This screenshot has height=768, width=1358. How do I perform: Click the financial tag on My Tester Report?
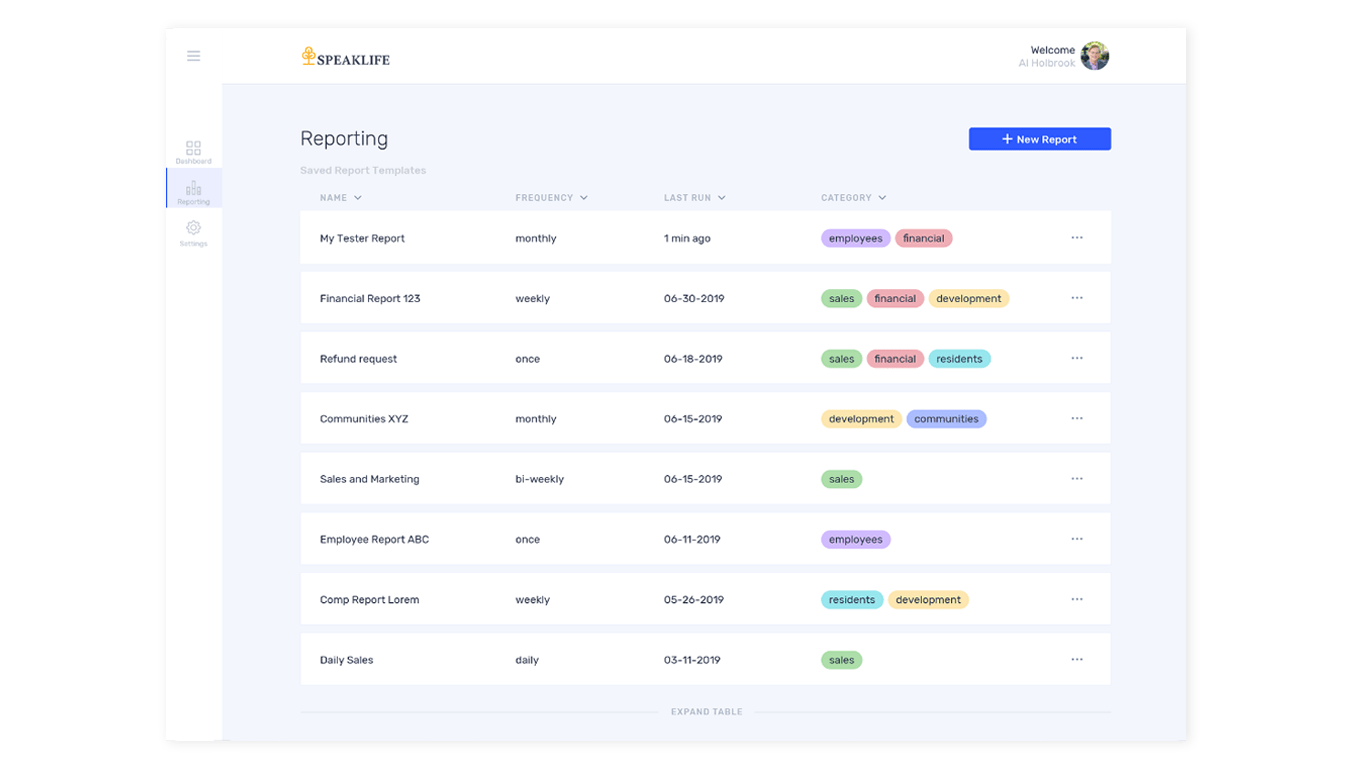[x=924, y=238]
